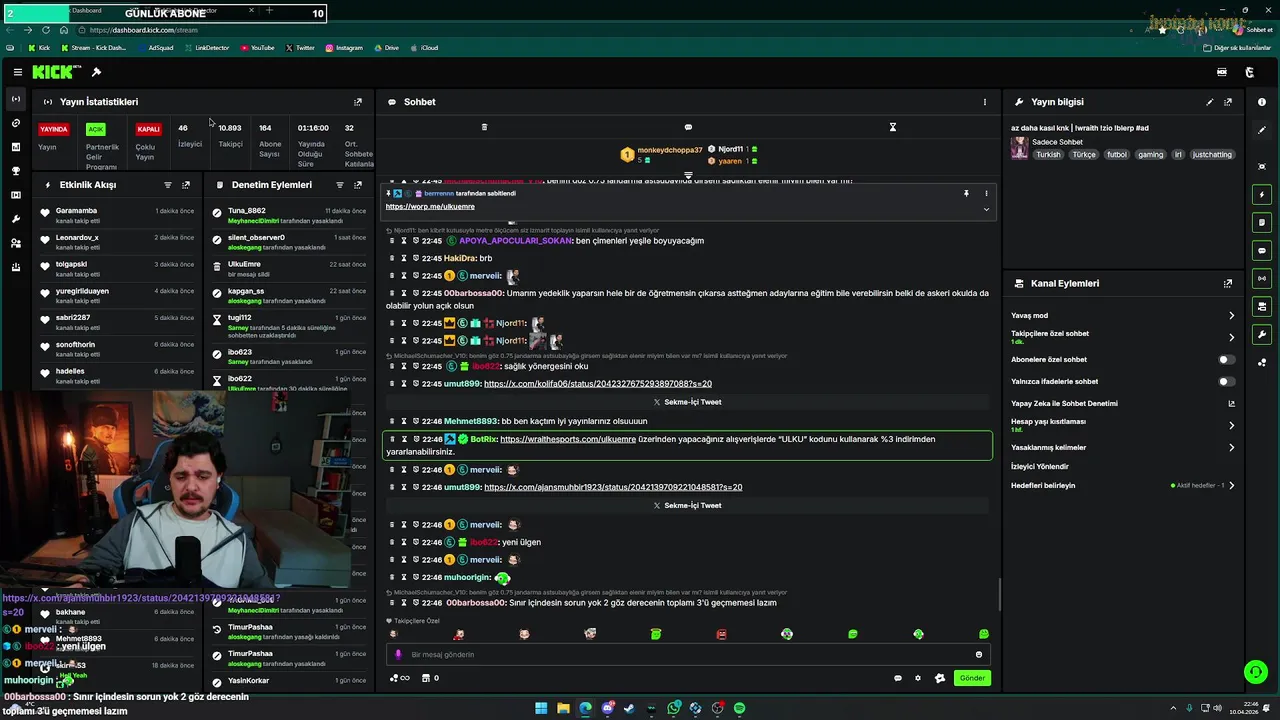This screenshot has width=1280, height=720.
Task: Toggle the KAPALI Çoklu Yayın badge
Action: (x=148, y=129)
